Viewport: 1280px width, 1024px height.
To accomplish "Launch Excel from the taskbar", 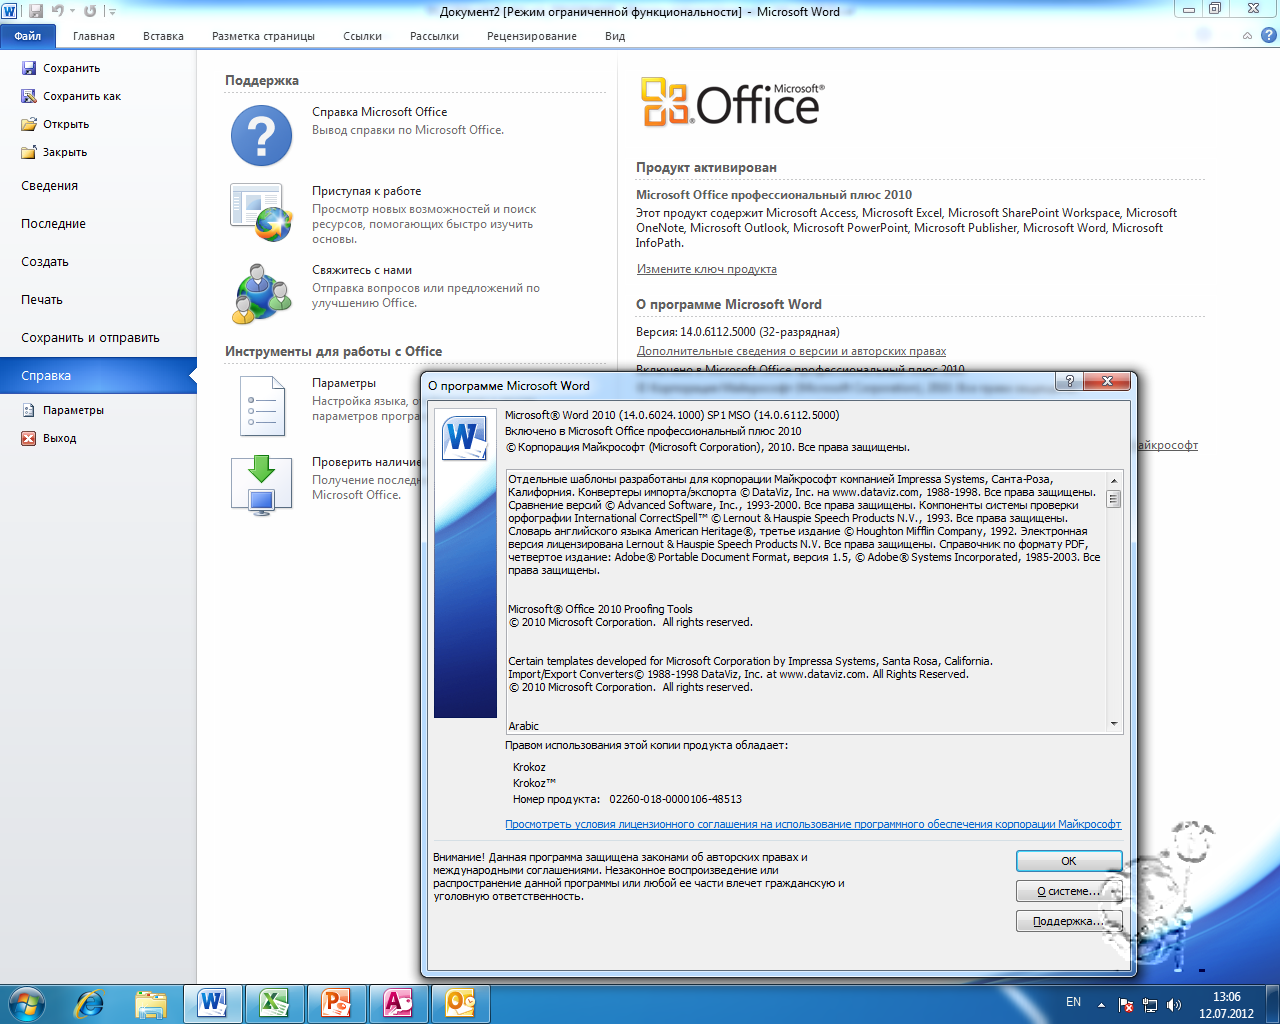I will click(x=275, y=1002).
